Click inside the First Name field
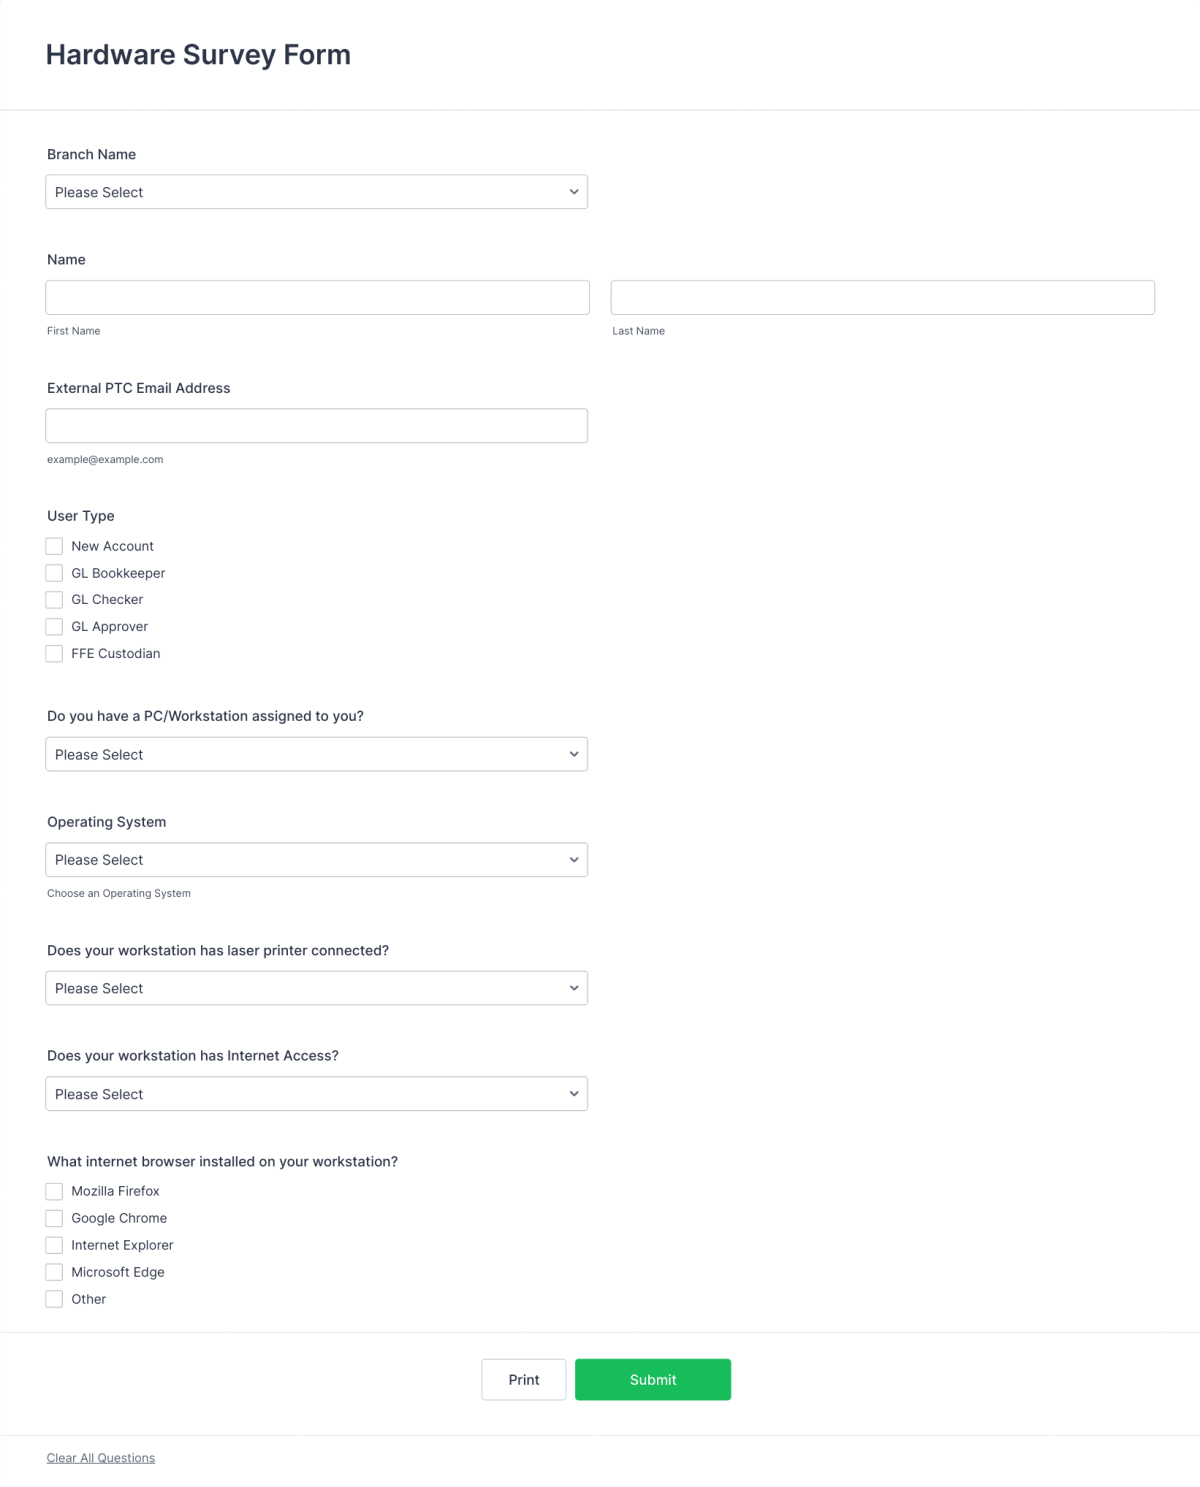The height and width of the screenshot is (1487, 1200). point(316,297)
